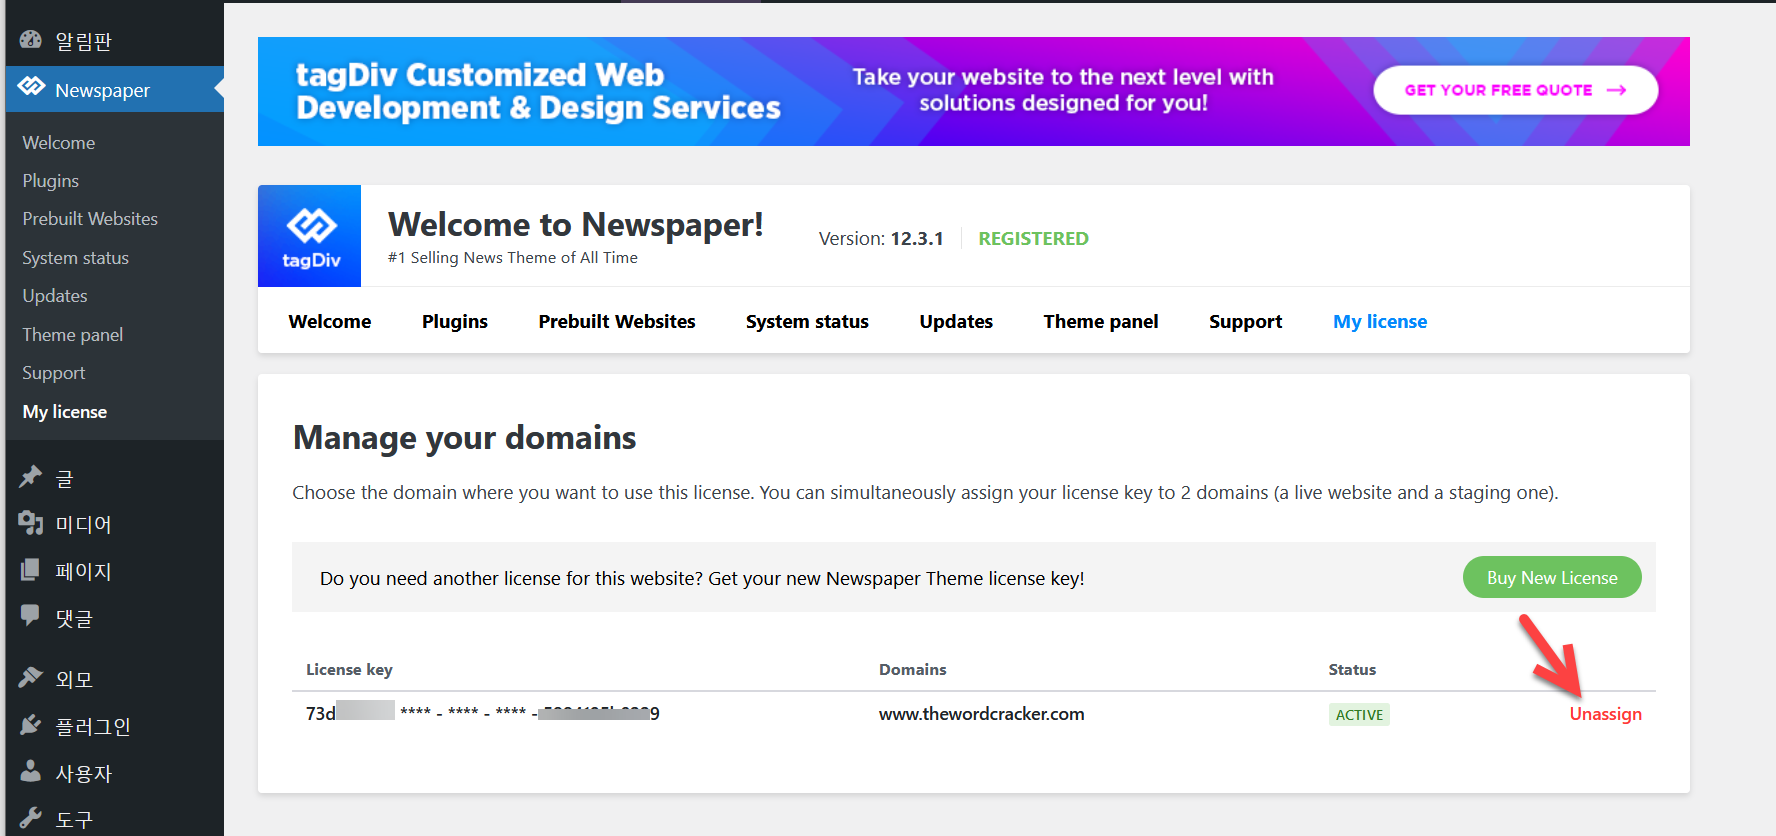Click the Welcome to Newspaper! heading
The width and height of the screenshot is (1776, 836).
click(576, 225)
